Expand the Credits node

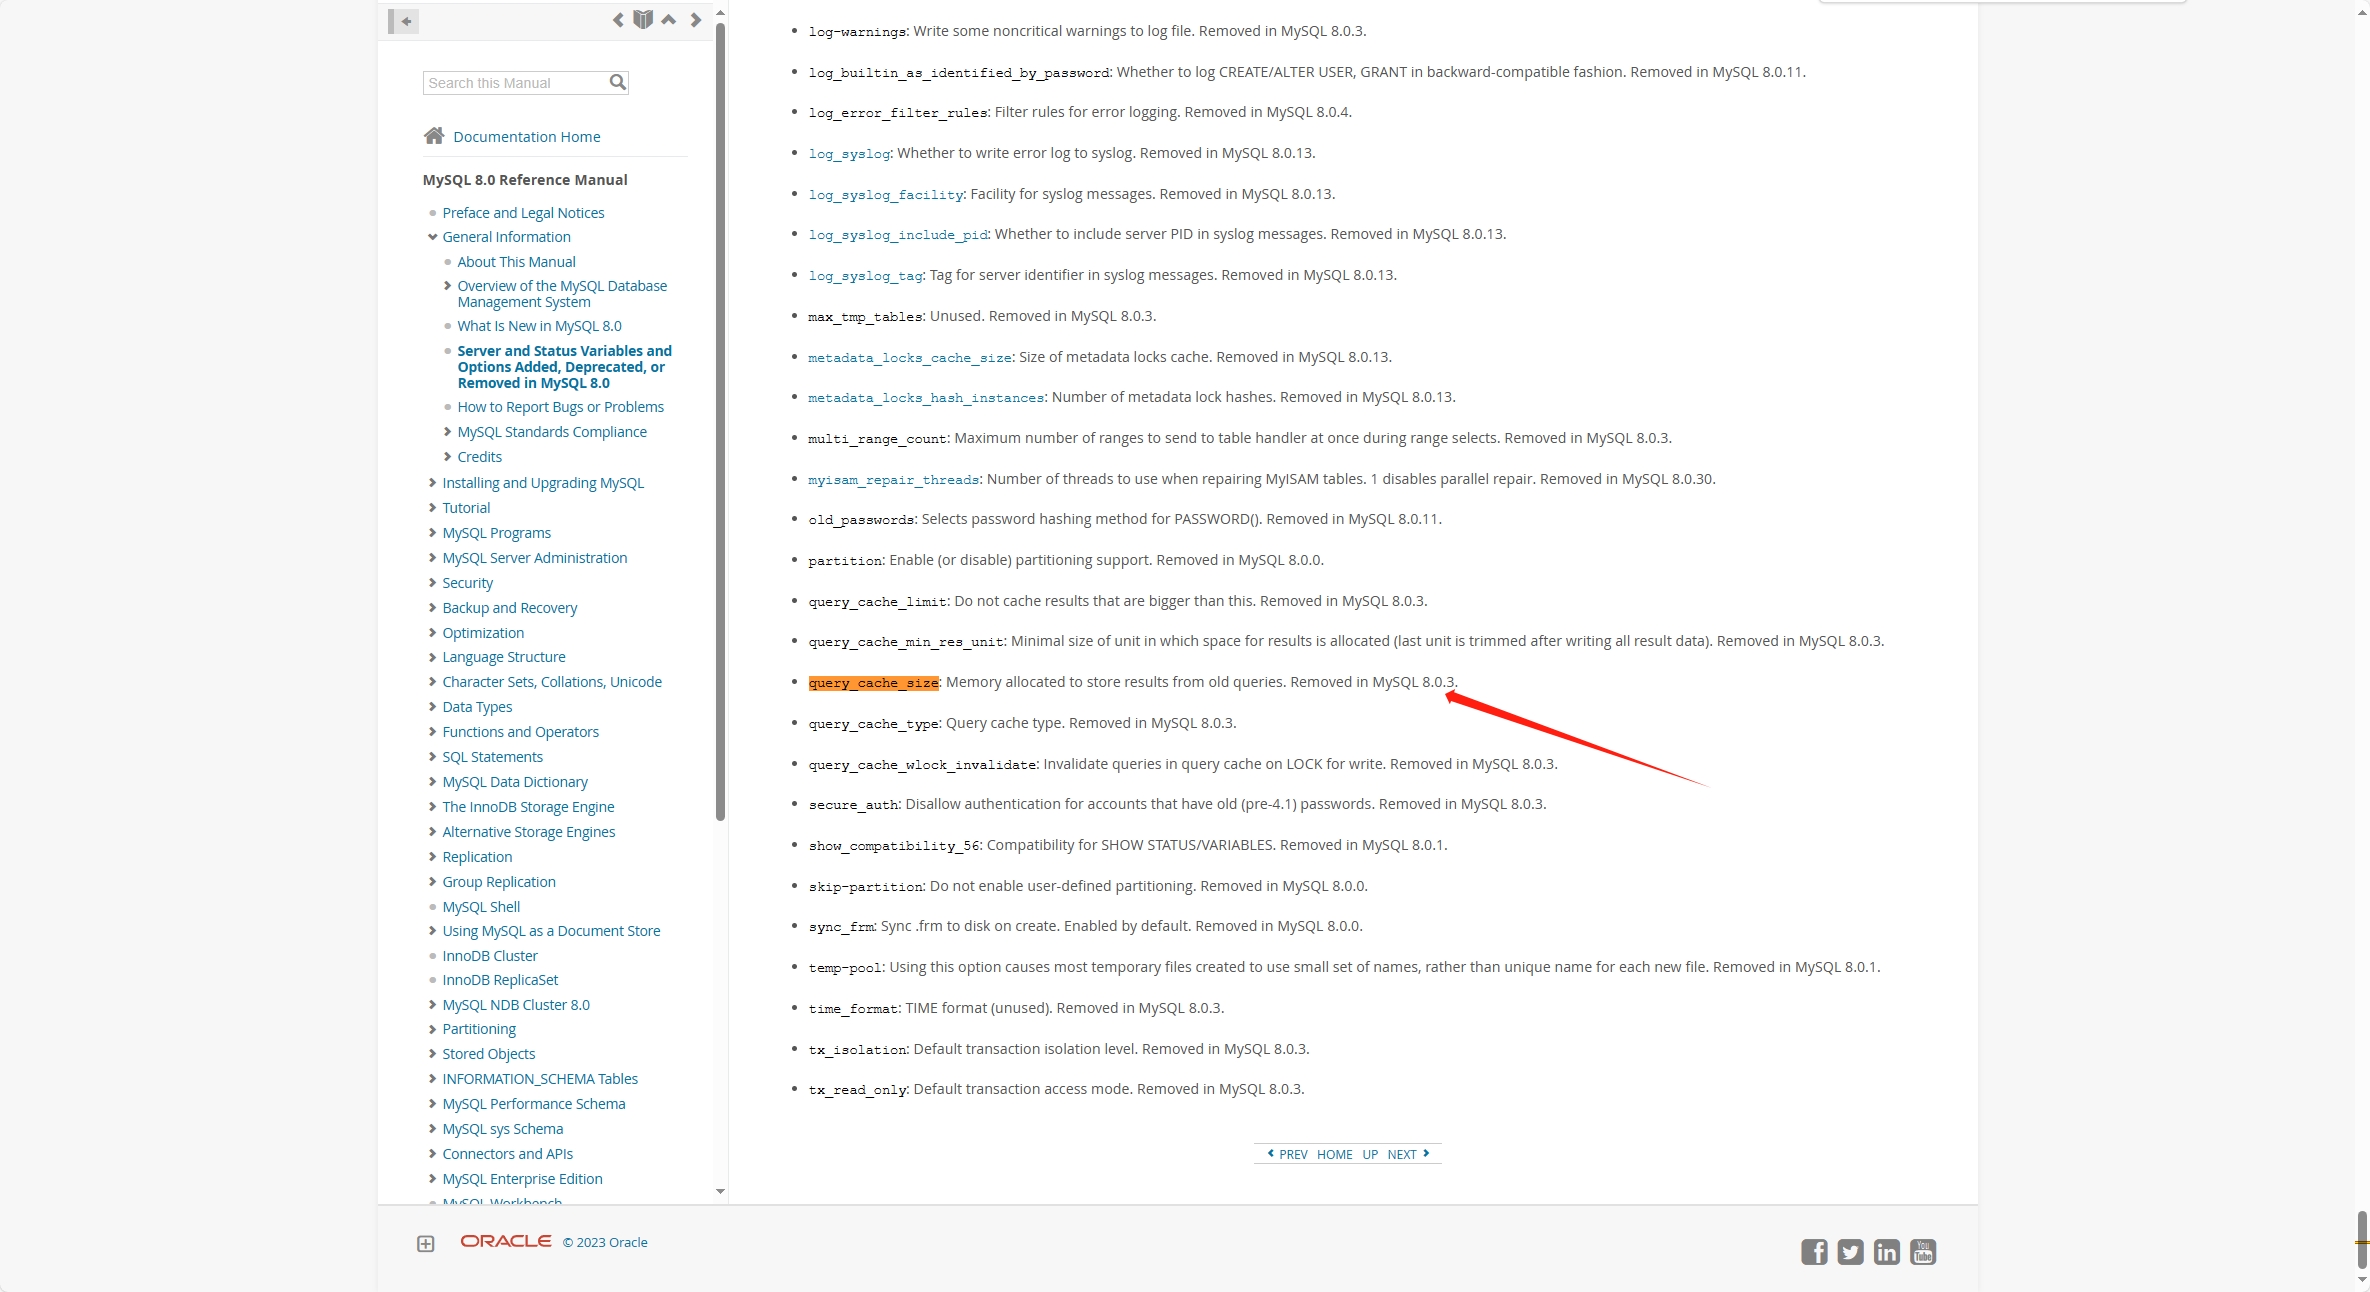[x=447, y=457]
